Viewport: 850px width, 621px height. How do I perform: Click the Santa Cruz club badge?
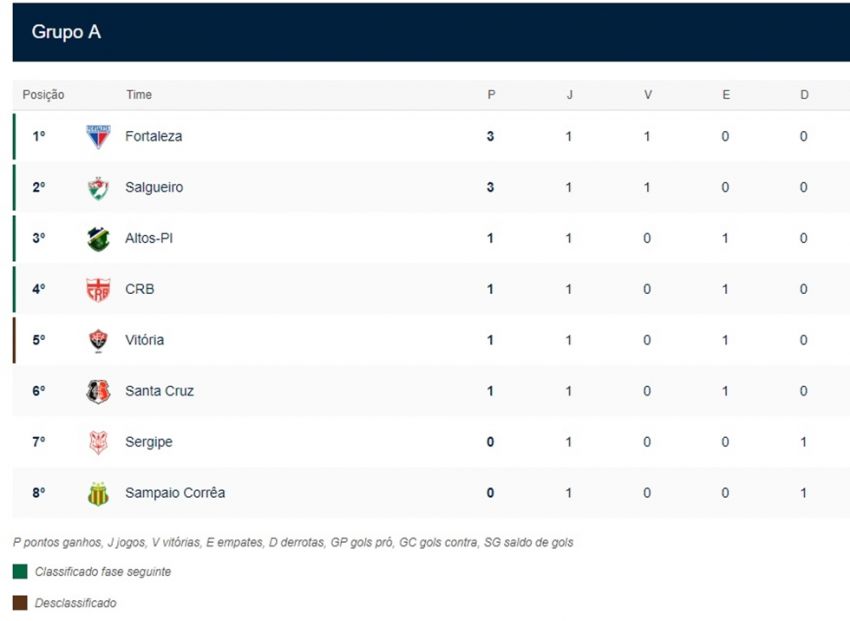[x=98, y=391]
